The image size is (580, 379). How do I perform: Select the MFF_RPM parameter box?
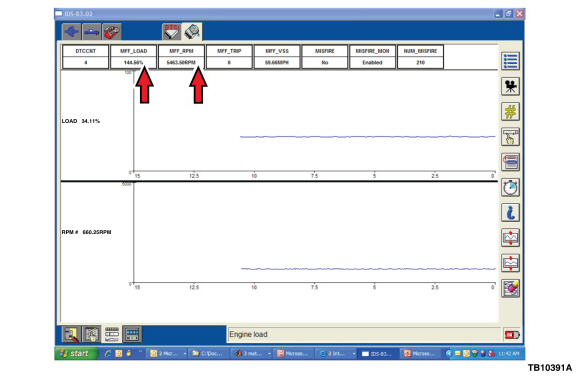[x=181, y=57]
